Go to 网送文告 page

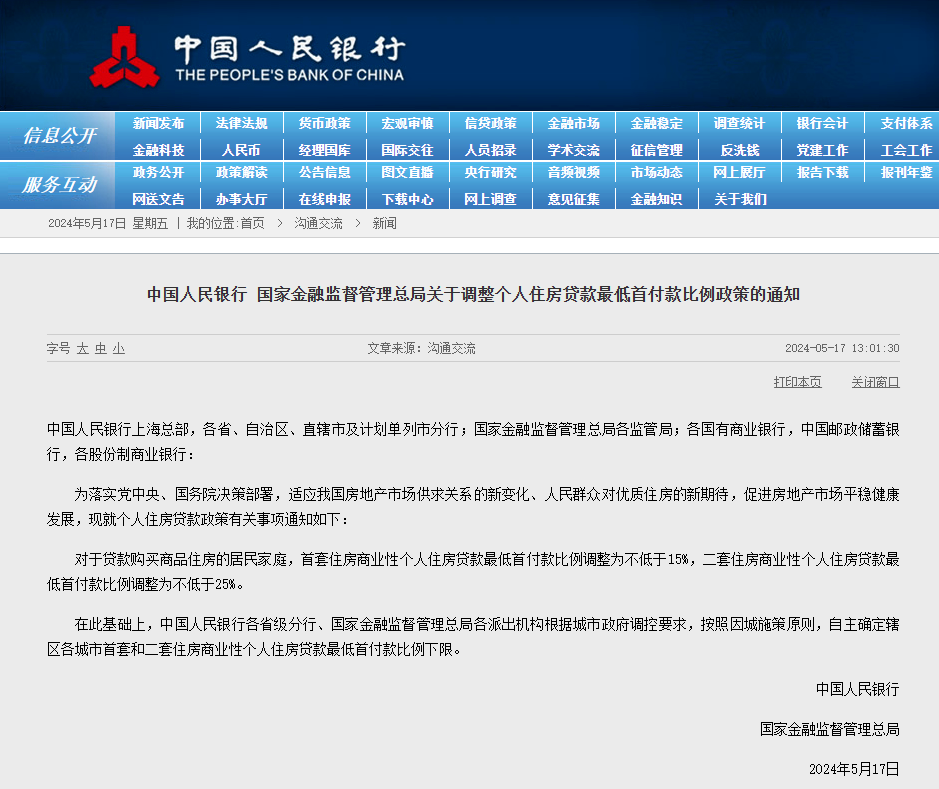[x=158, y=199]
